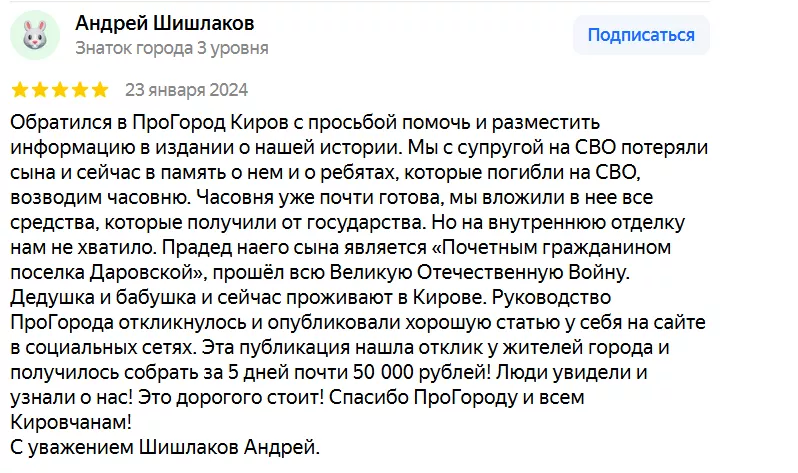
Task: Click the review date 23 января 2024
Action: pyautogui.click(x=185, y=89)
